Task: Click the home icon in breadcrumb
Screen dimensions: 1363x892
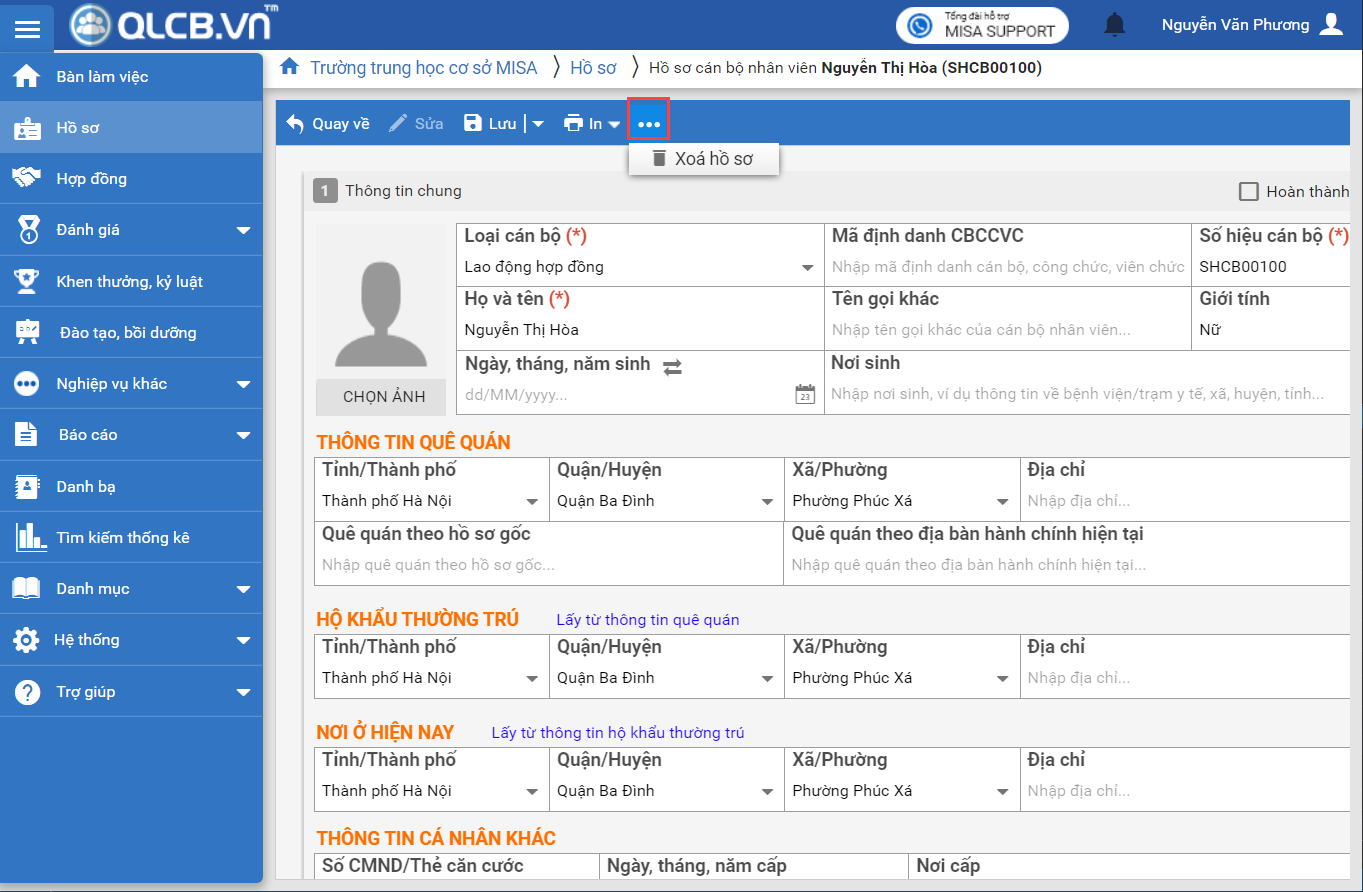Action: pyautogui.click(x=290, y=67)
